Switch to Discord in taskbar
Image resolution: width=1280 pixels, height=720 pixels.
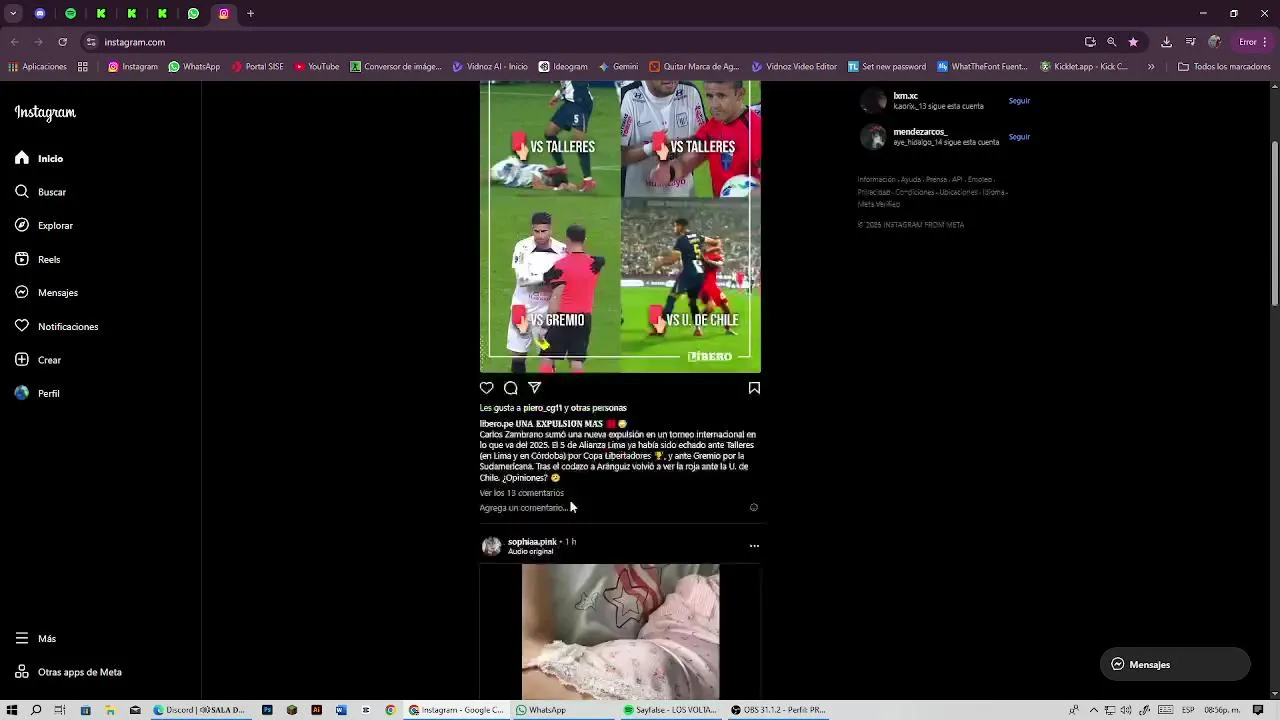point(200,710)
